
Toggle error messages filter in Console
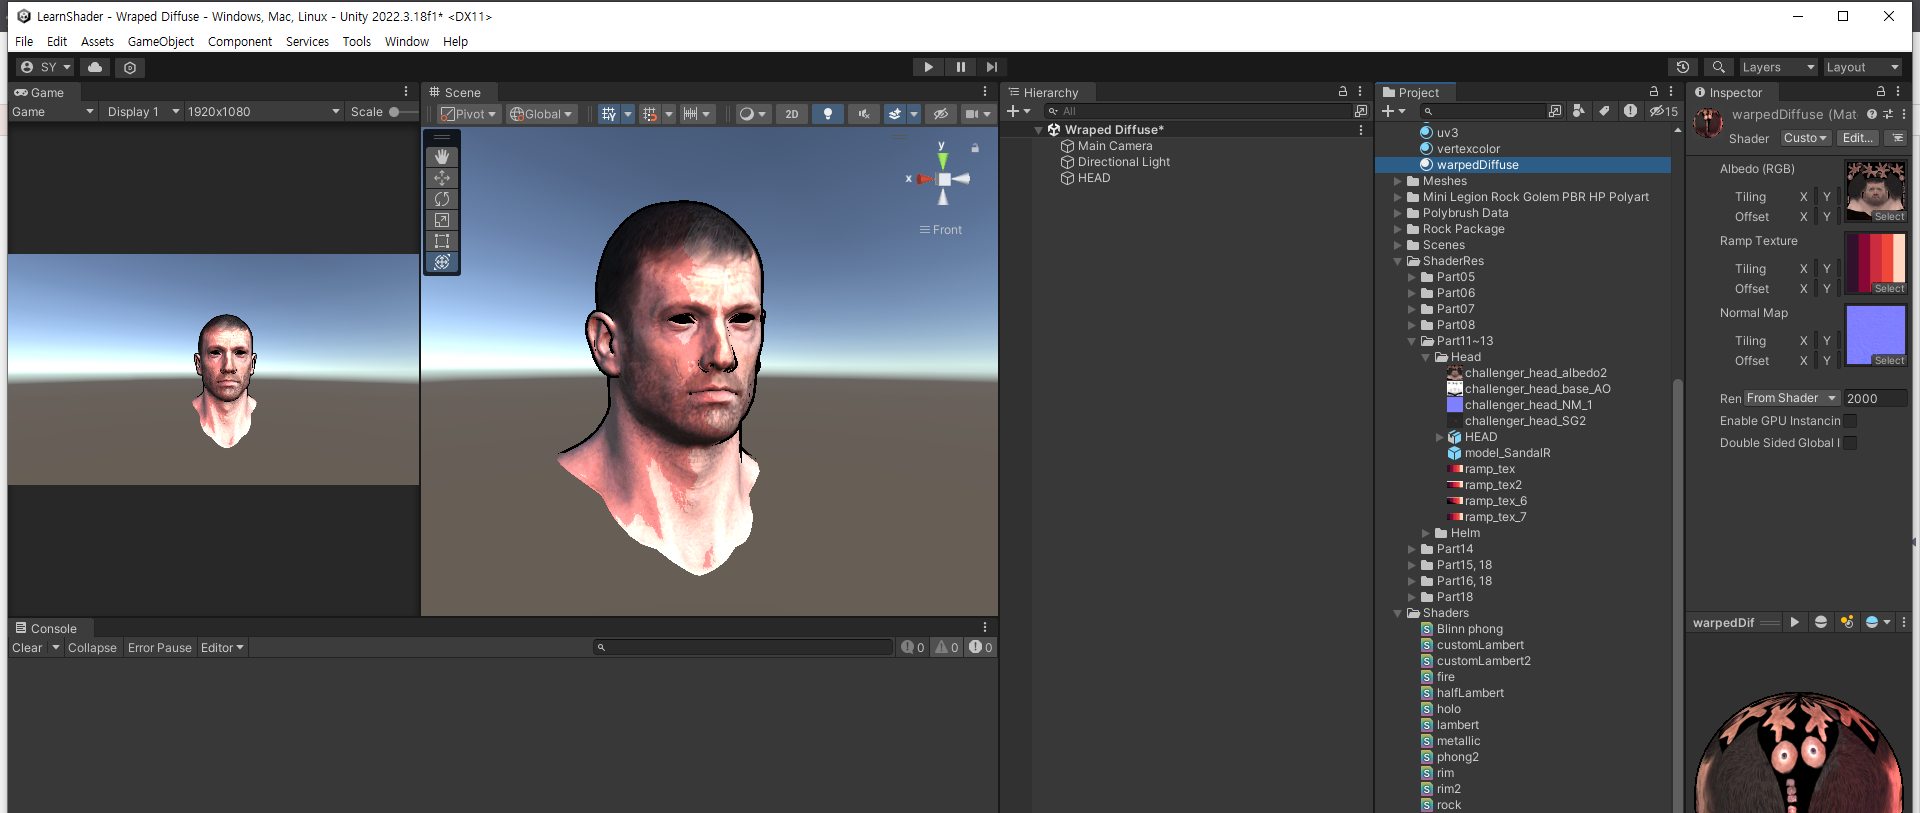click(x=980, y=647)
